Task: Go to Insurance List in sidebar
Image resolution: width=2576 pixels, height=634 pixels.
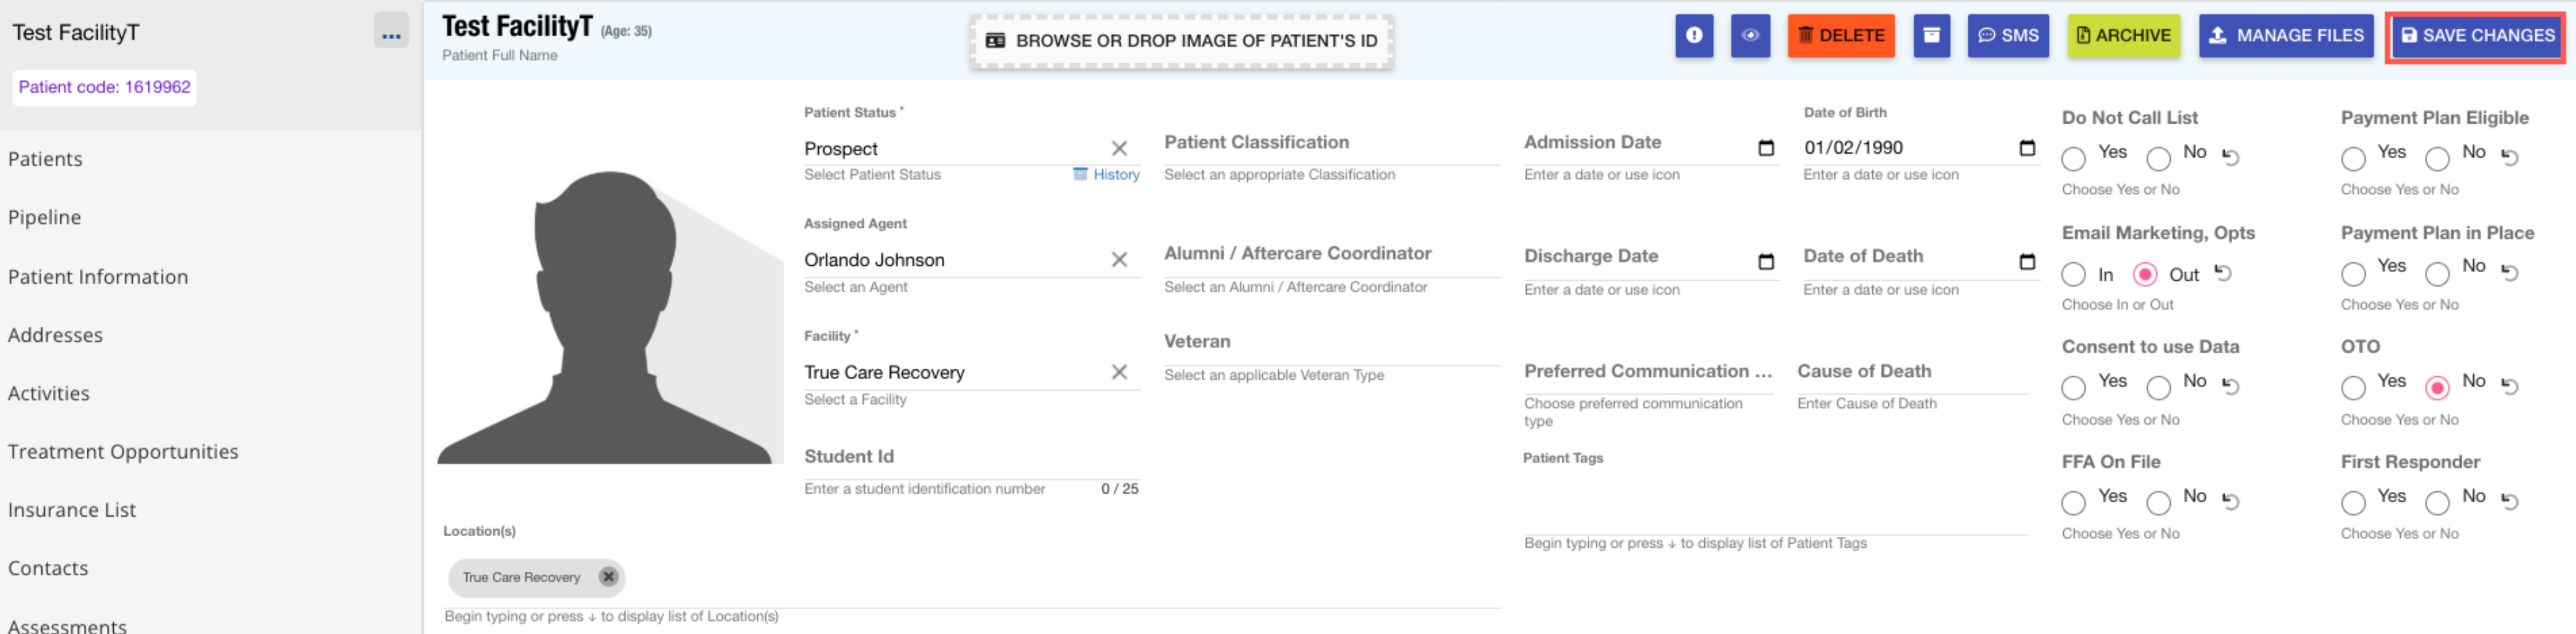Action: click(x=72, y=510)
